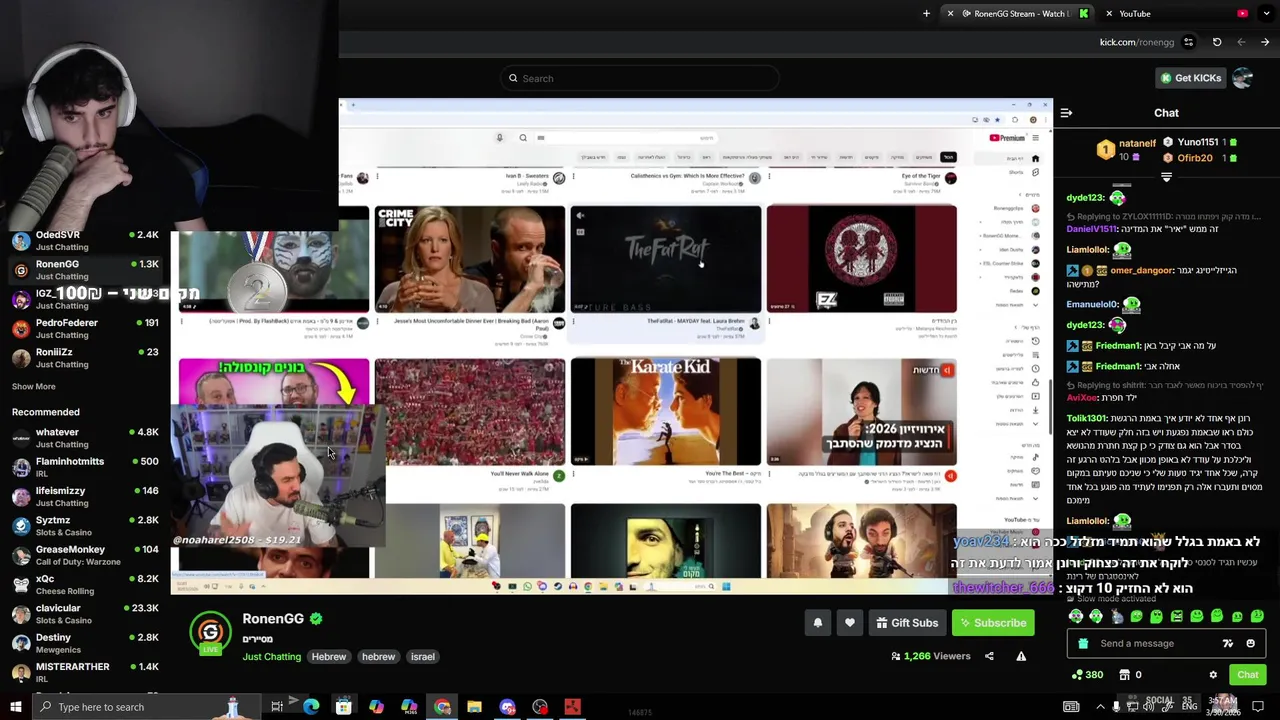Open the whatever recommended channel
Image resolution: width=1280 pixels, height=720 pixels.
(x=85, y=437)
